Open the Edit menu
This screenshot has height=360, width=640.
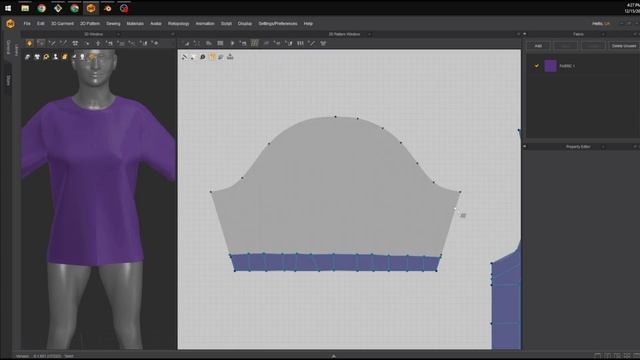pyautogui.click(x=41, y=24)
